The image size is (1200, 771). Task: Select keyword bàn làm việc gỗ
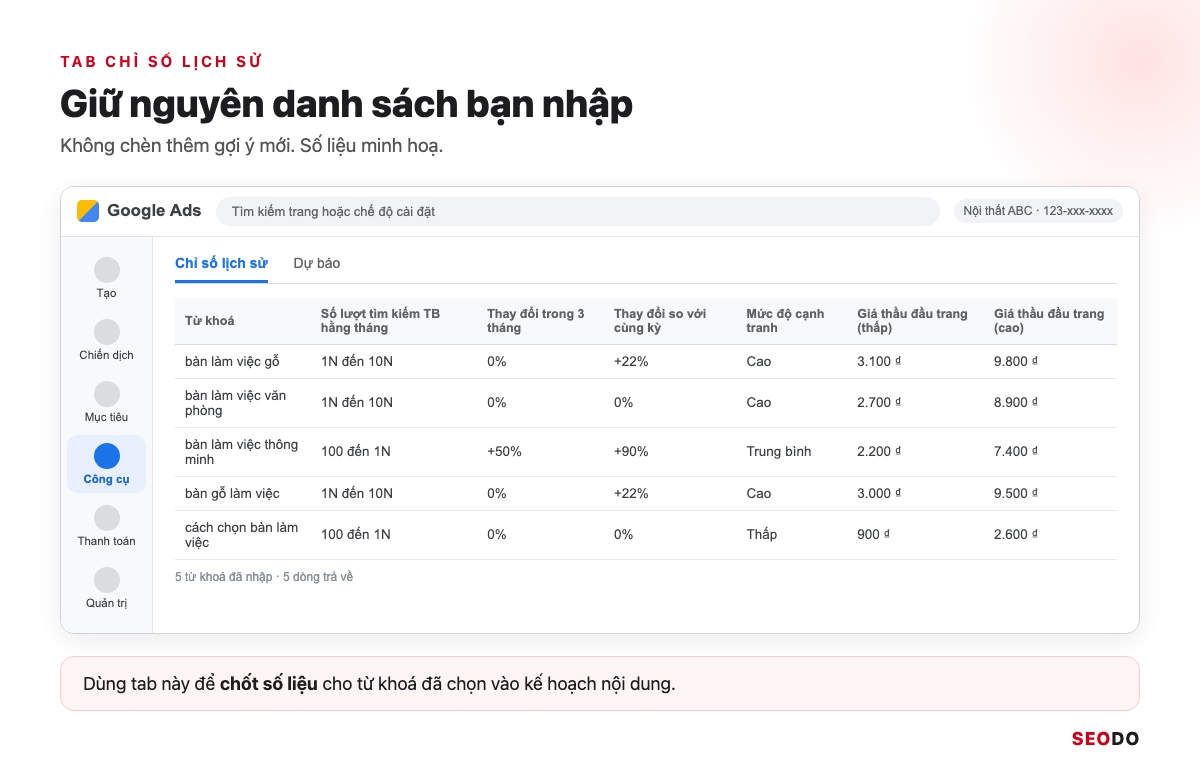point(232,362)
